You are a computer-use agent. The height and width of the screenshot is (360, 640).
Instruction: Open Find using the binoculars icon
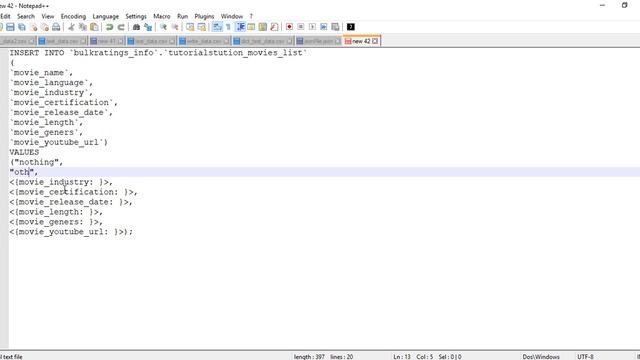pos(136,27)
